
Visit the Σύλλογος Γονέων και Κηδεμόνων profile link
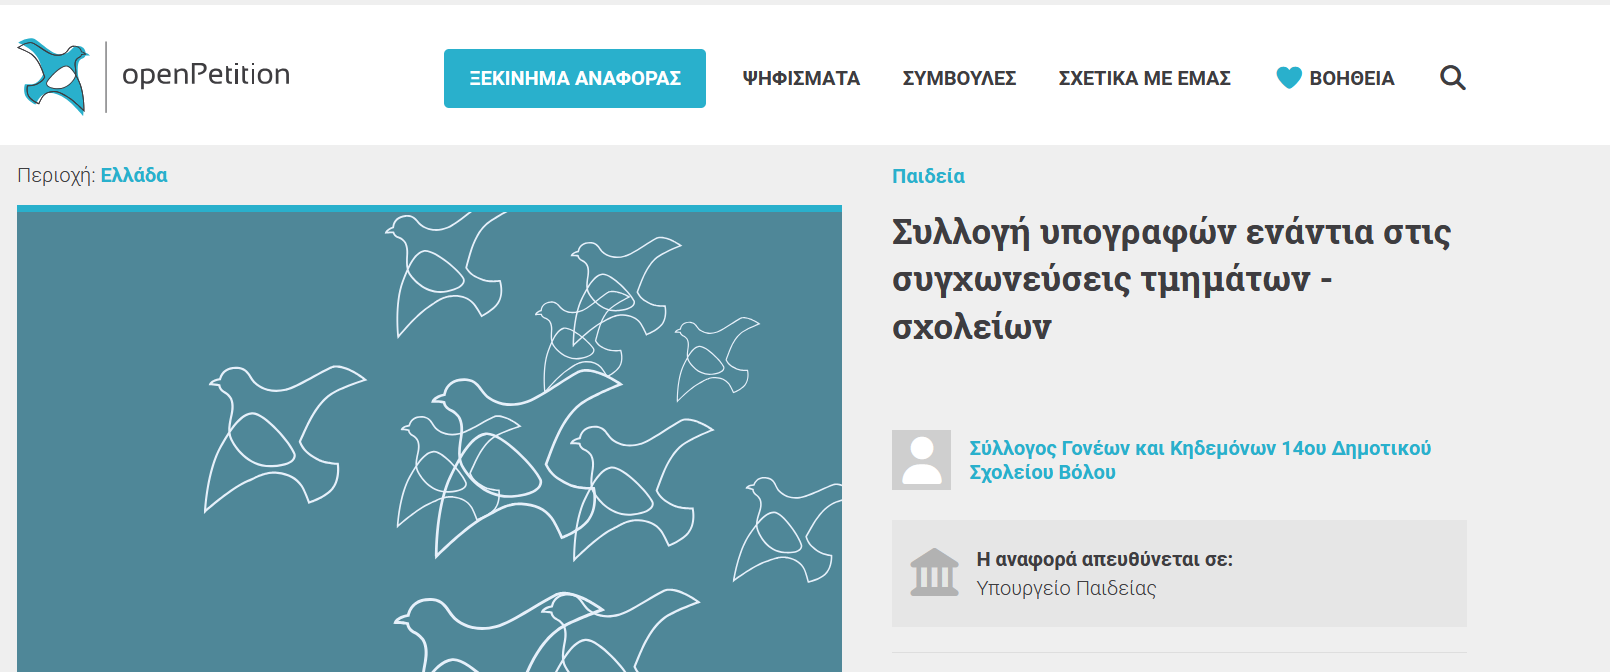[x=1200, y=460]
